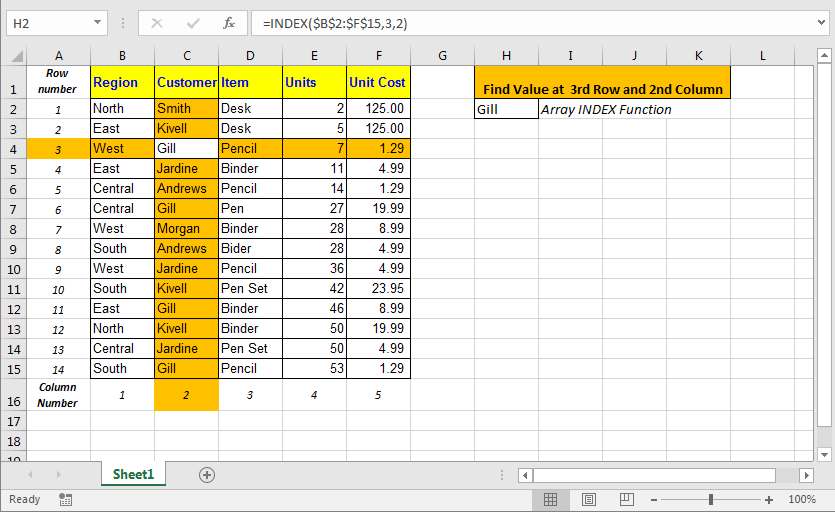Switch to Normal view icon
The image size is (835, 512).
(550, 500)
